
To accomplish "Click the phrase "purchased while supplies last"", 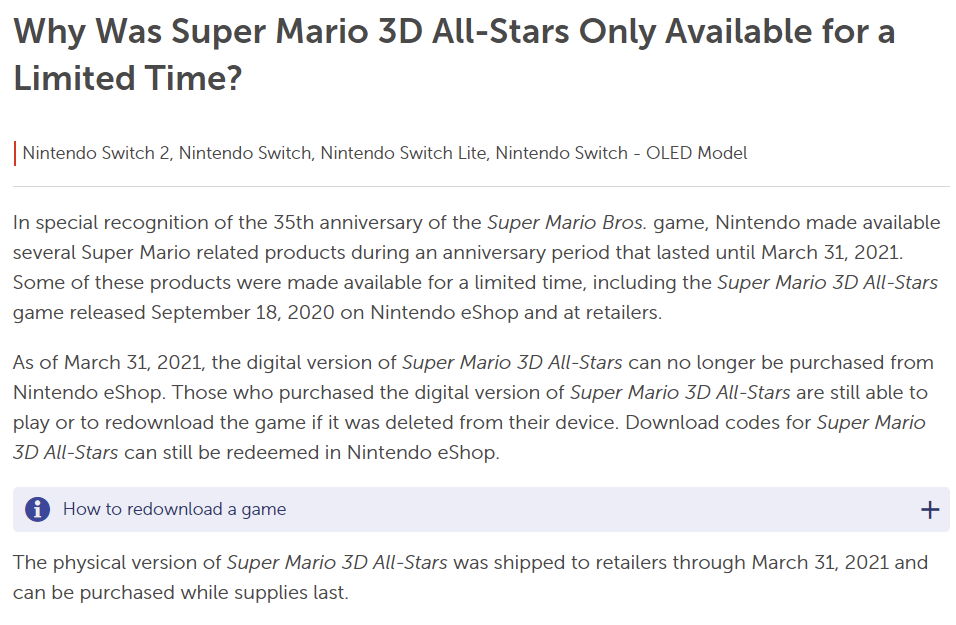I will coord(219,592).
